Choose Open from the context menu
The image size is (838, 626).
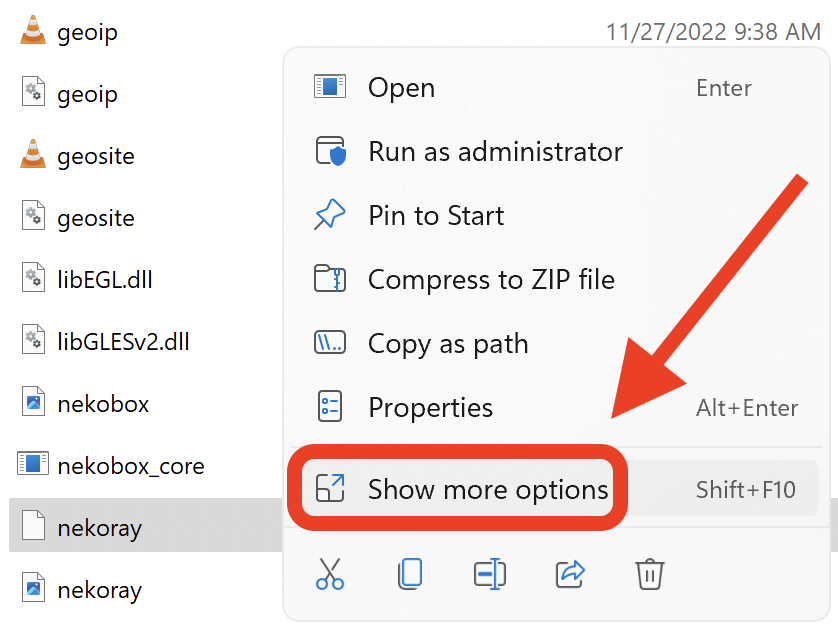tap(401, 88)
